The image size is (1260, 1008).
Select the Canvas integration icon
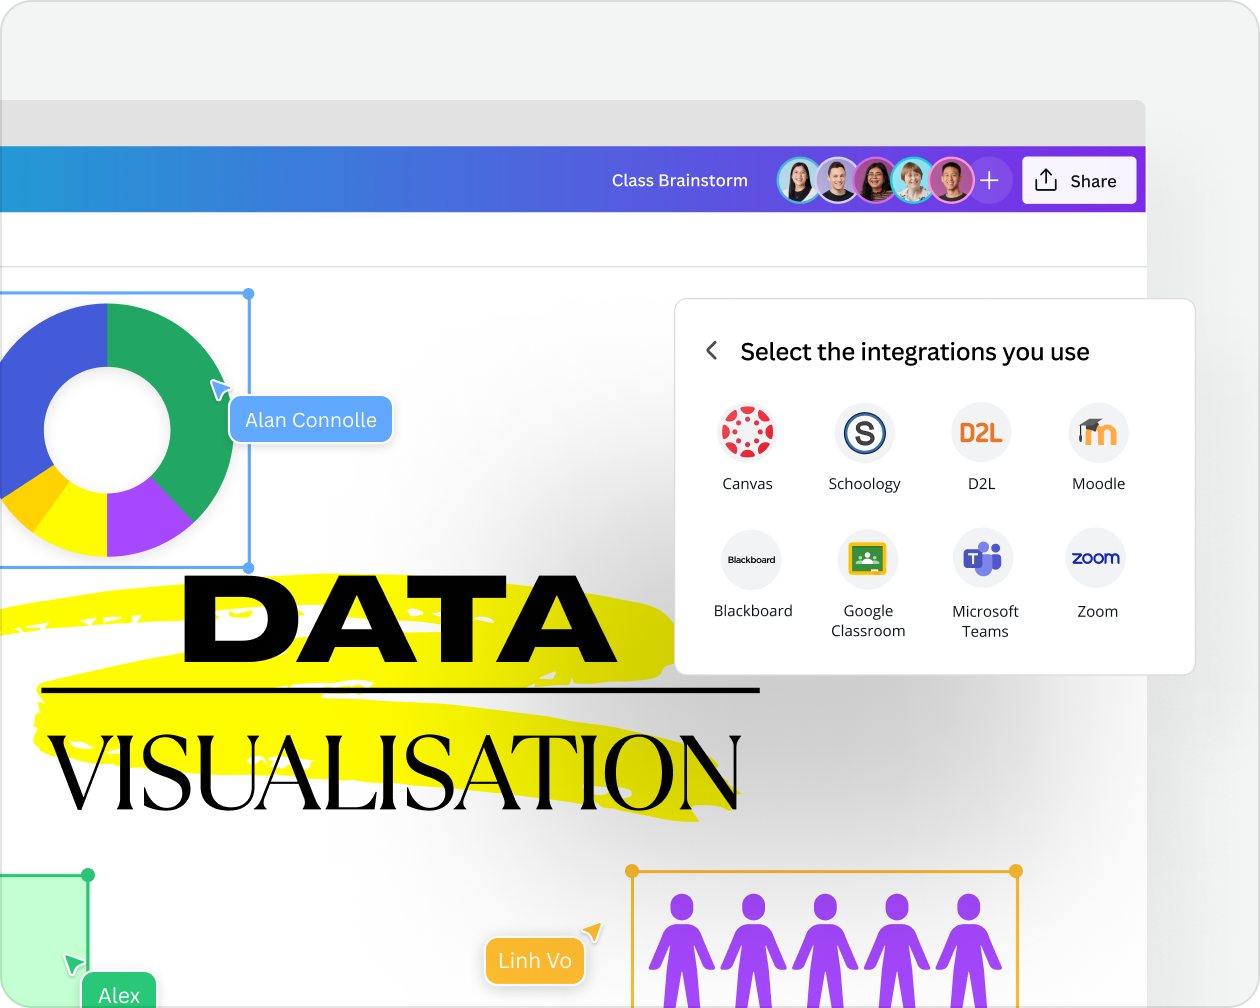pos(747,432)
